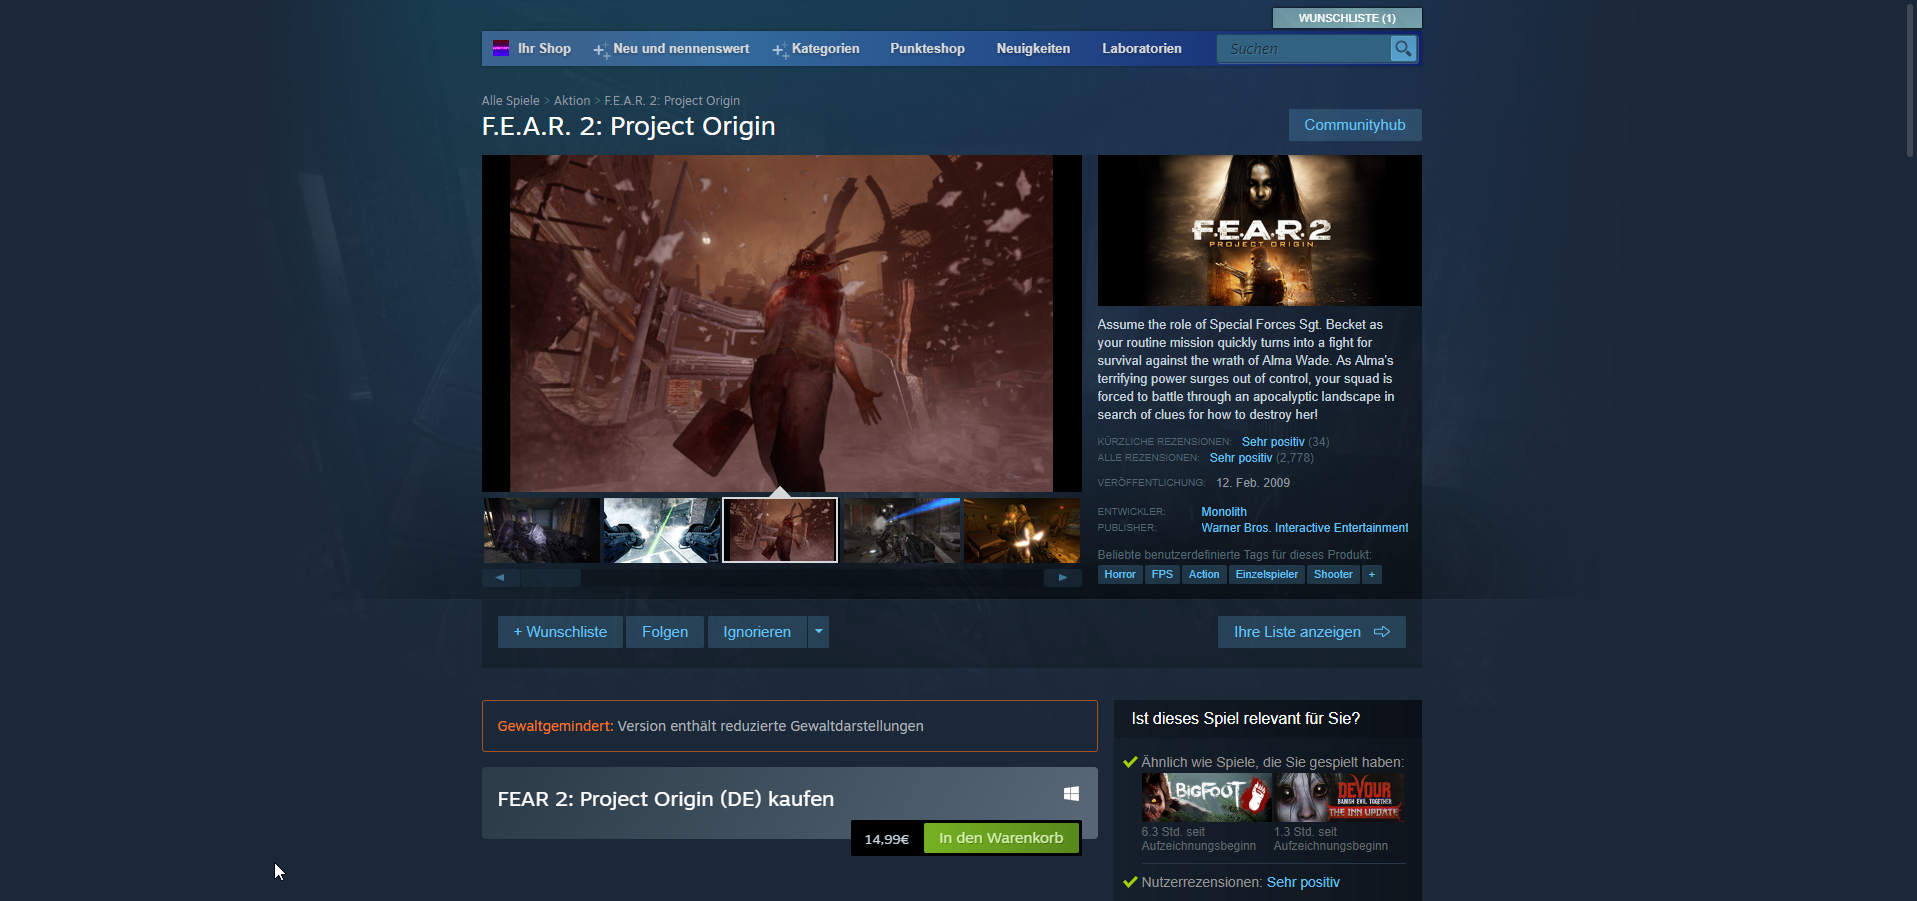Click the Windows platform icon
This screenshot has height=901, width=1917.
point(1071,793)
